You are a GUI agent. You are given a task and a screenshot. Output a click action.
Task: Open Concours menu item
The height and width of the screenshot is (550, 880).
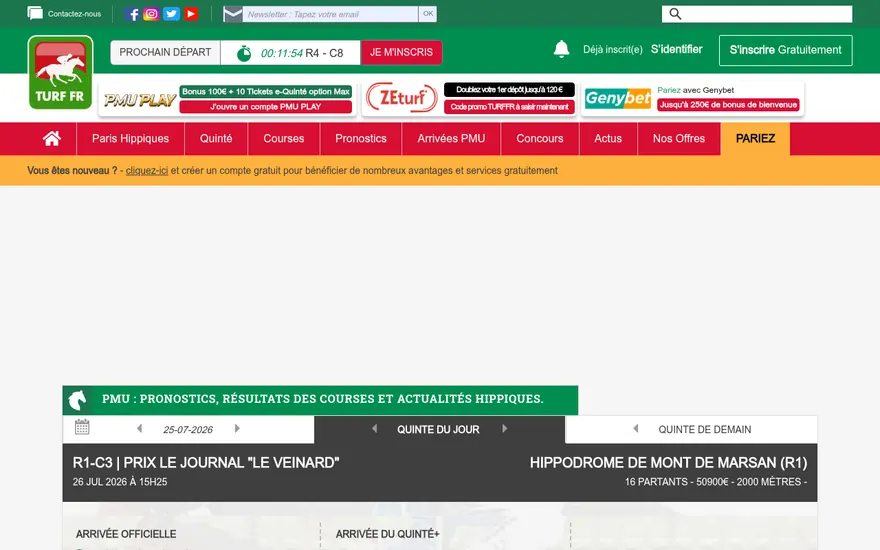coord(540,139)
